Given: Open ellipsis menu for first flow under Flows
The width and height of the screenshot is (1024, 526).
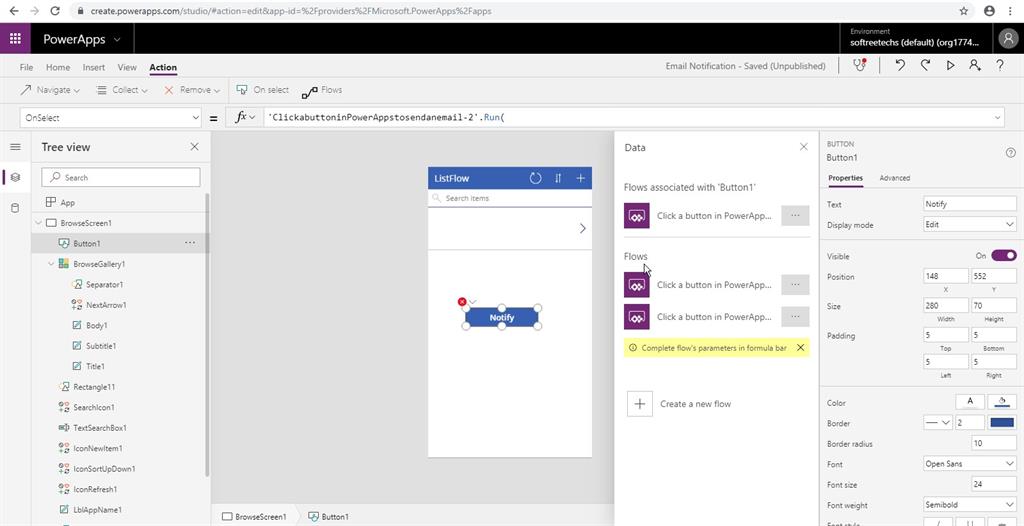Looking at the screenshot, I should pos(795,284).
